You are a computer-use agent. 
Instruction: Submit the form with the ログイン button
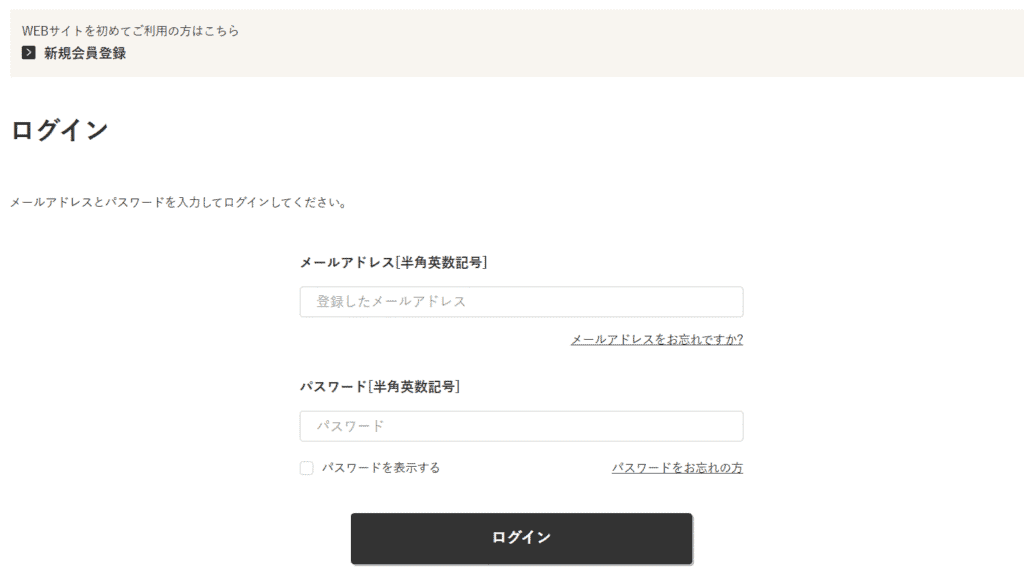tap(521, 538)
